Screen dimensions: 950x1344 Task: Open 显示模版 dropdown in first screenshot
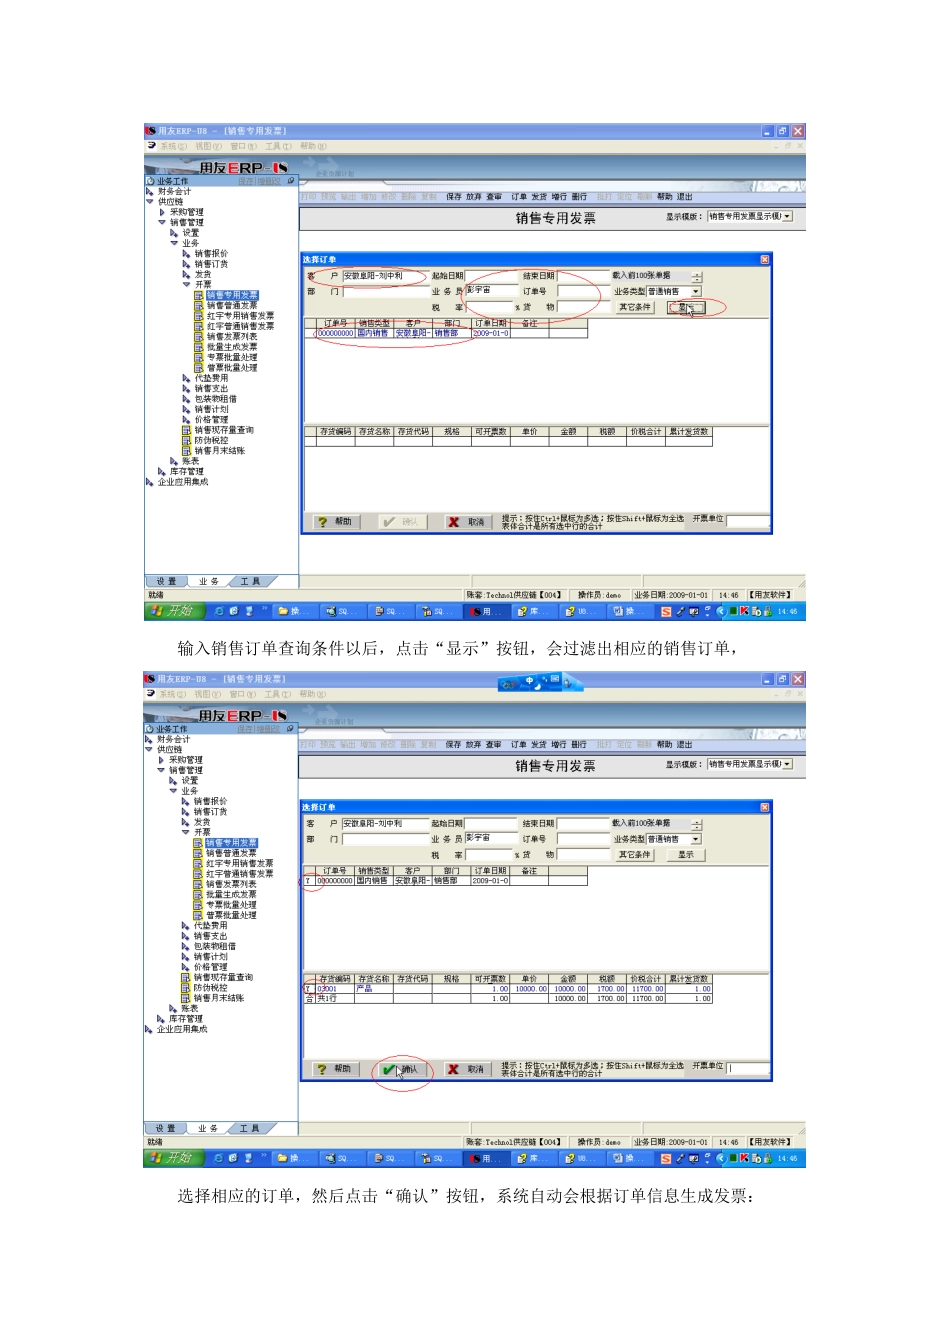pos(787,216)
